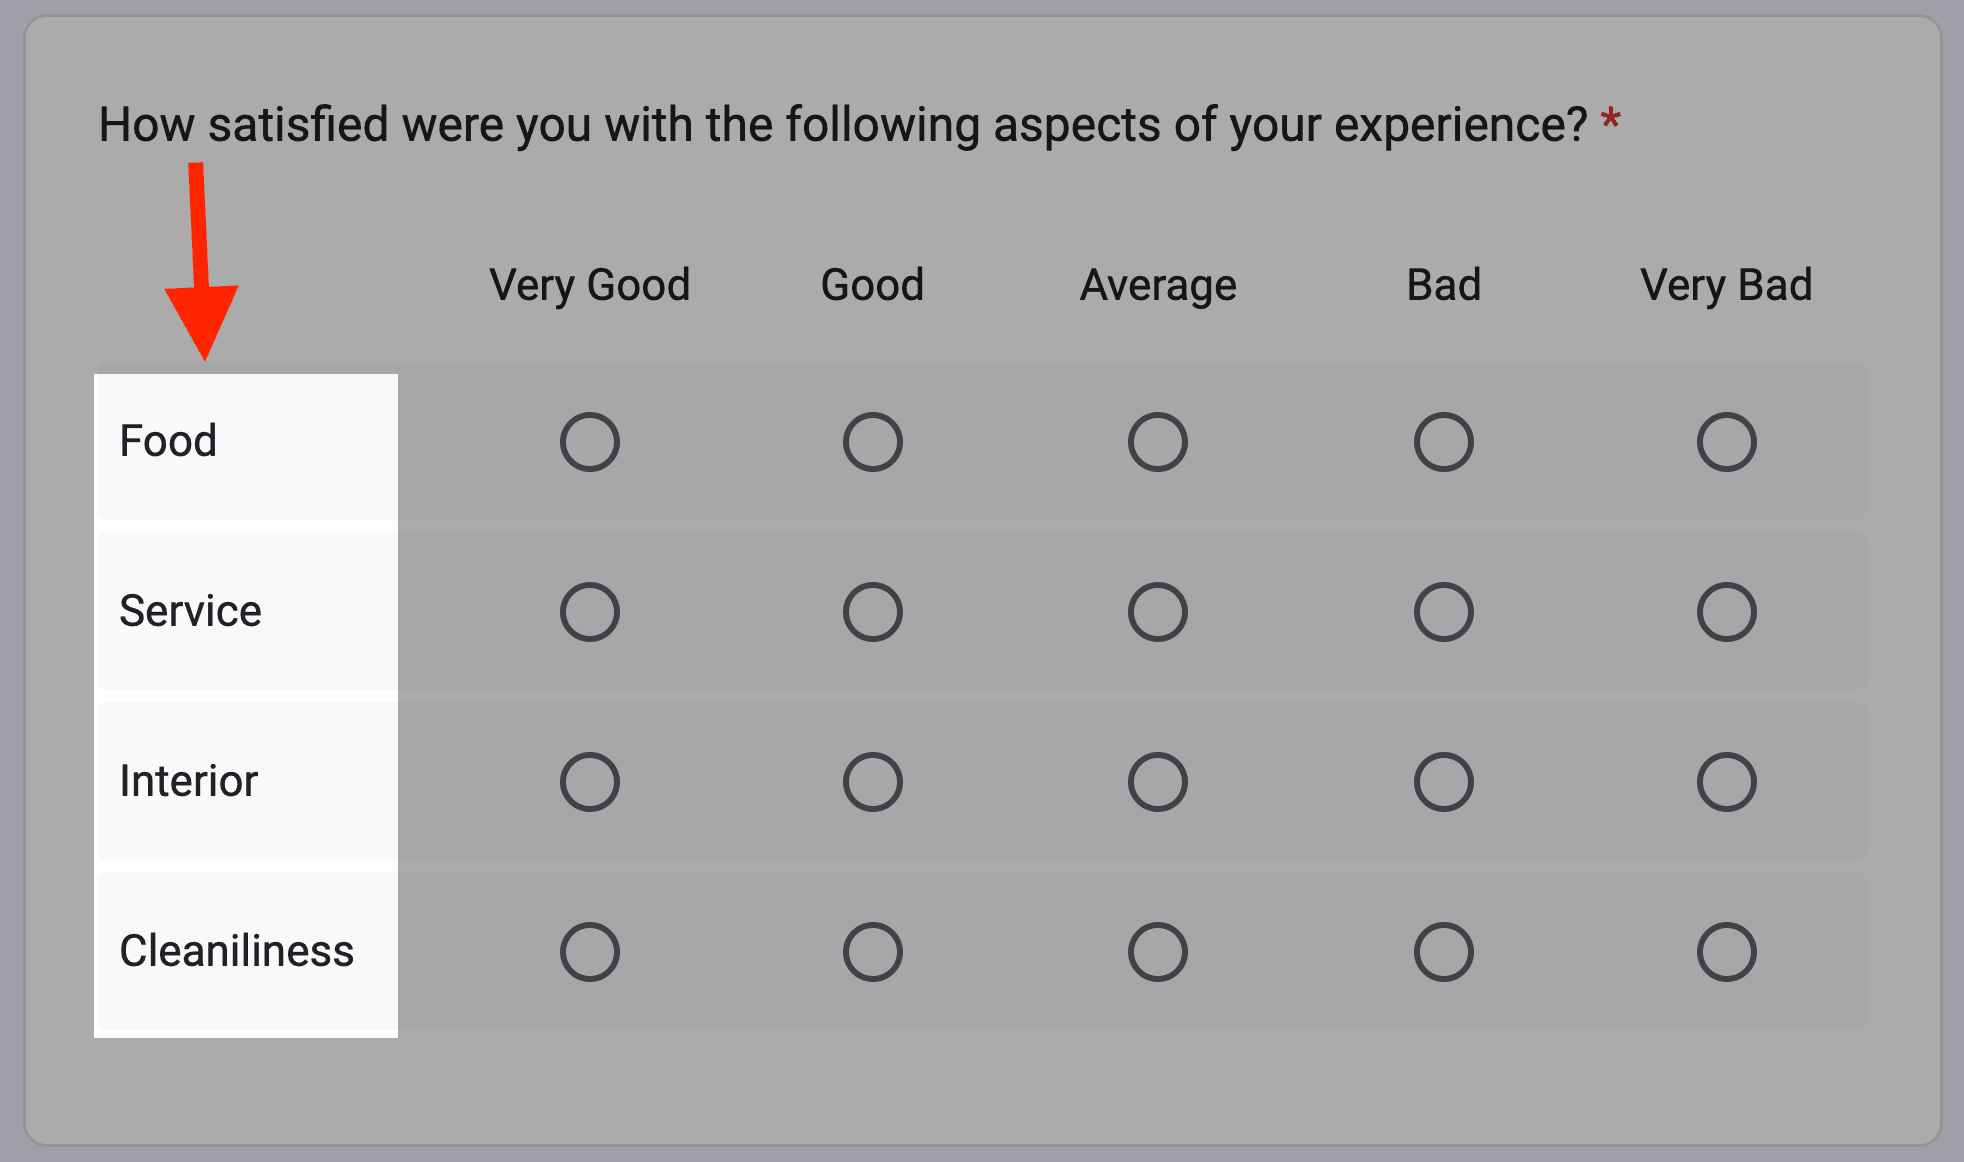Select Very Good for Interior

point(589,781)
